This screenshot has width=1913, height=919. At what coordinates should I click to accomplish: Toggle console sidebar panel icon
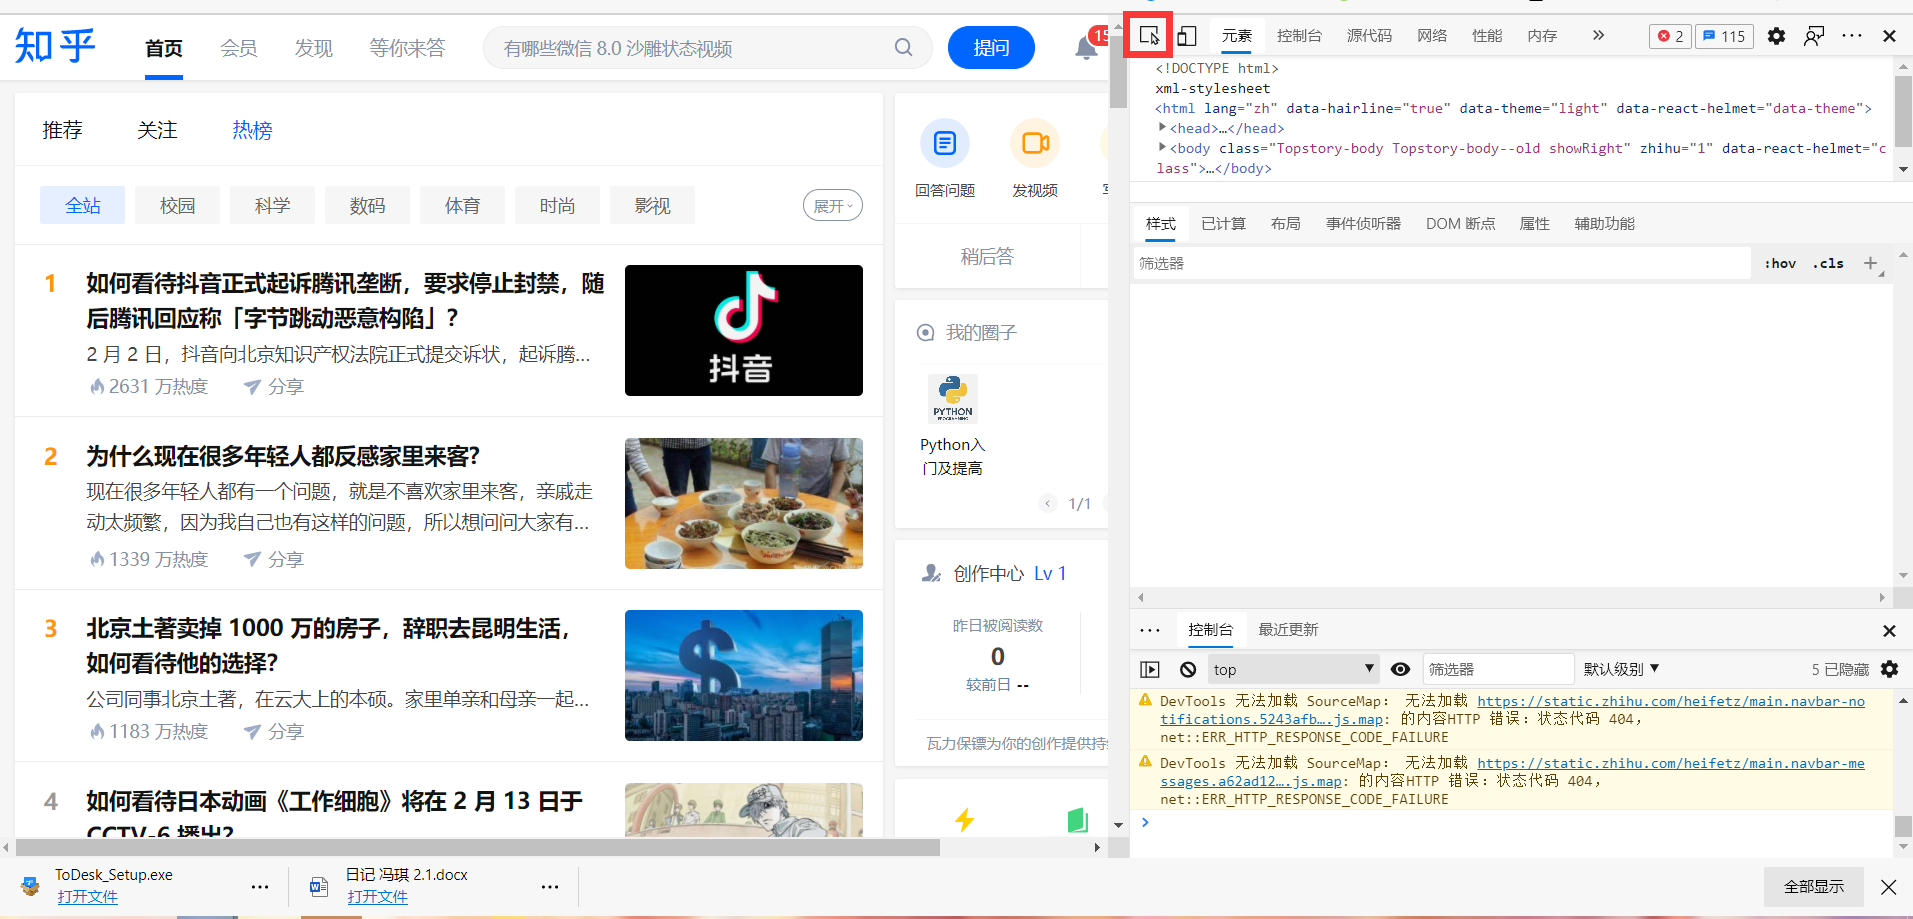(x=1150, y=669)
